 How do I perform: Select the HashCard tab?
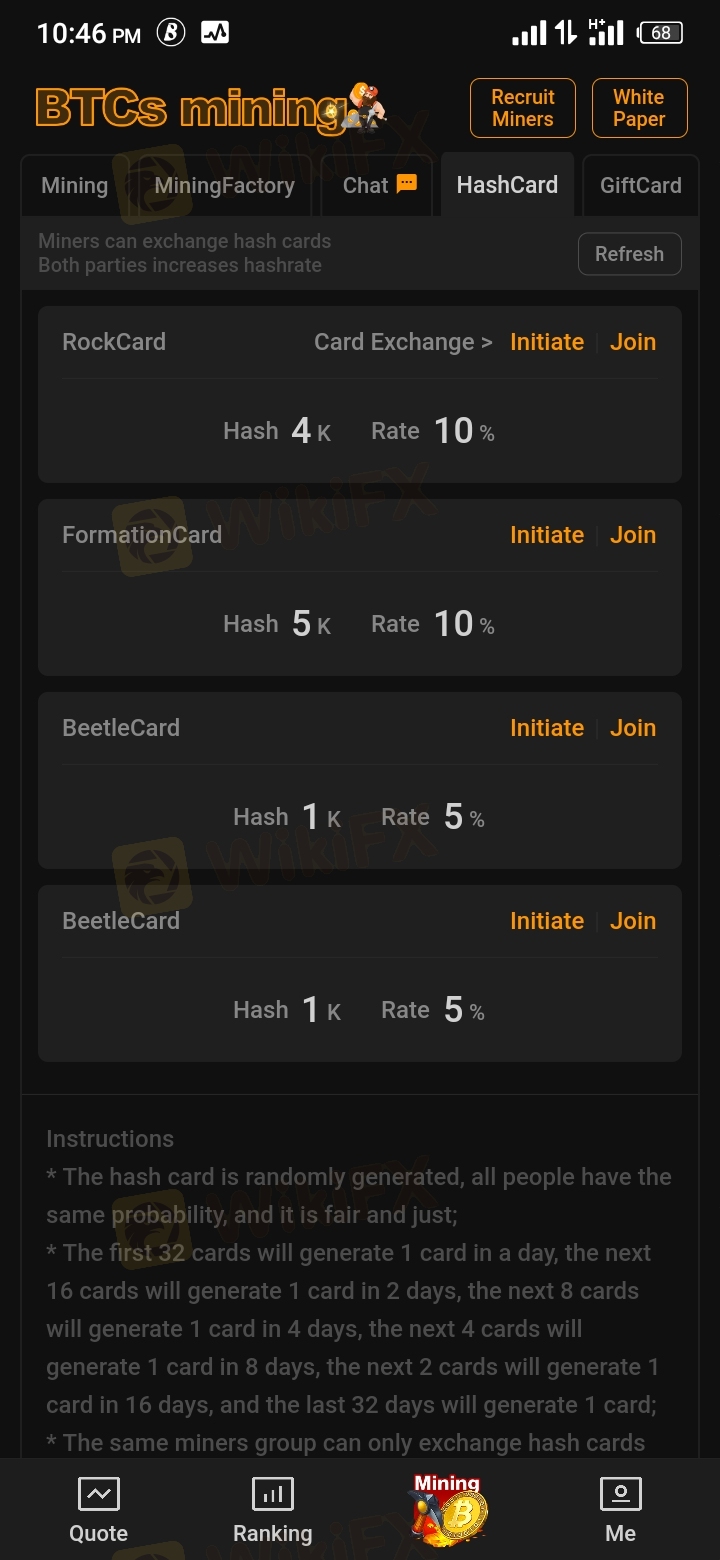coord(507,185)
